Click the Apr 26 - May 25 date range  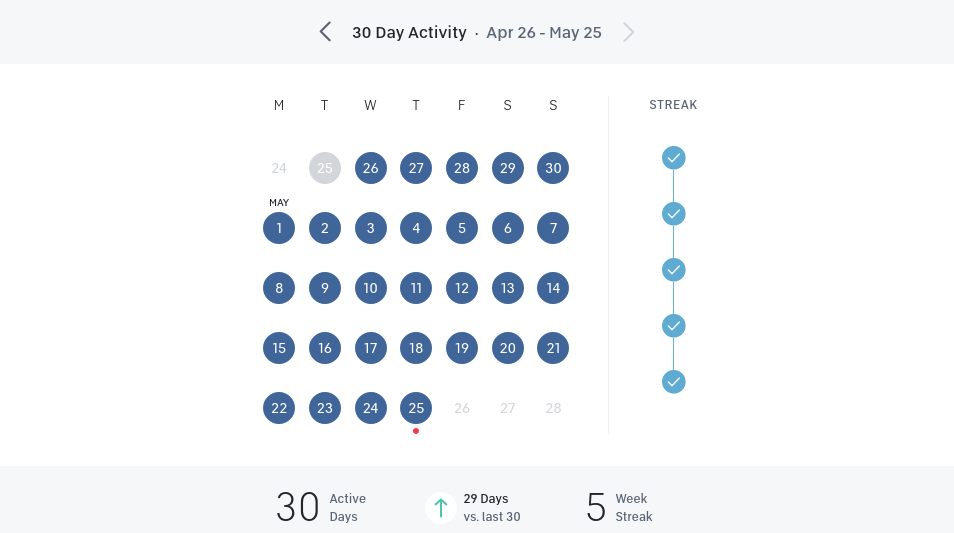544,32
